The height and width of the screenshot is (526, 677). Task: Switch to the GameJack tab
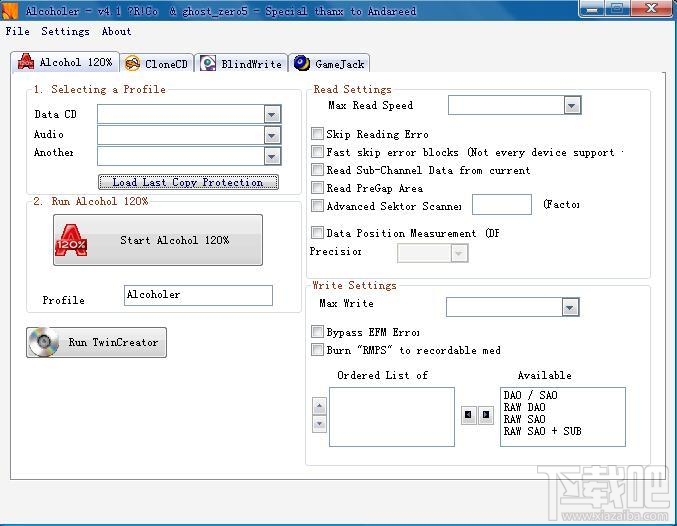[329, 64]
